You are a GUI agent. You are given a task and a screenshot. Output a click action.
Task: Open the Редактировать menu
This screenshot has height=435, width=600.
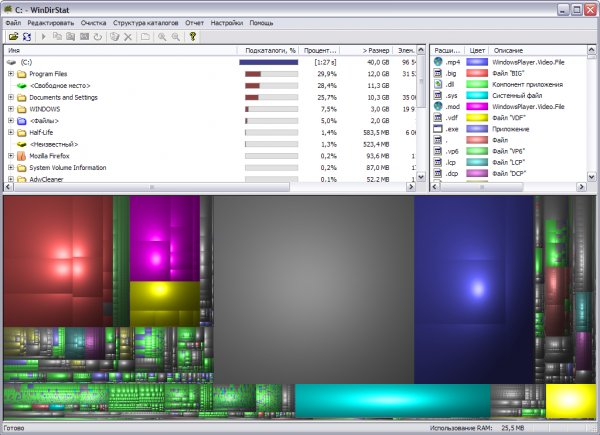51,23
